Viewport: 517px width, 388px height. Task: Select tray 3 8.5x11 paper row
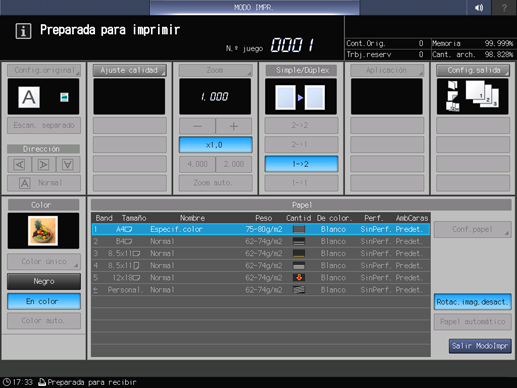click(x=261, y=253)
